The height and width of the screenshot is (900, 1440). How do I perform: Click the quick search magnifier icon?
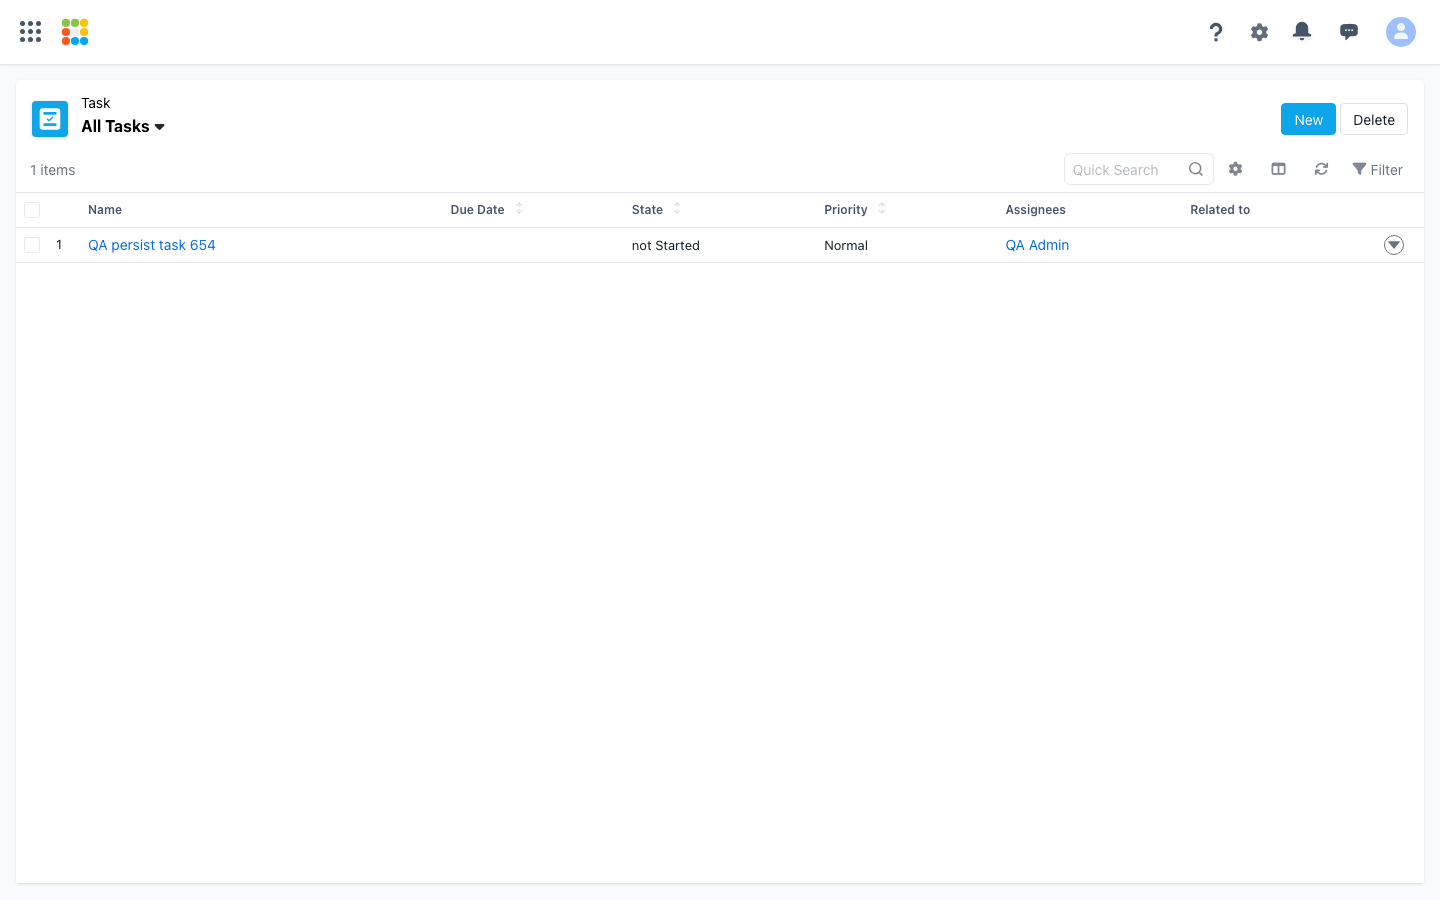[x=1196, y=170]
